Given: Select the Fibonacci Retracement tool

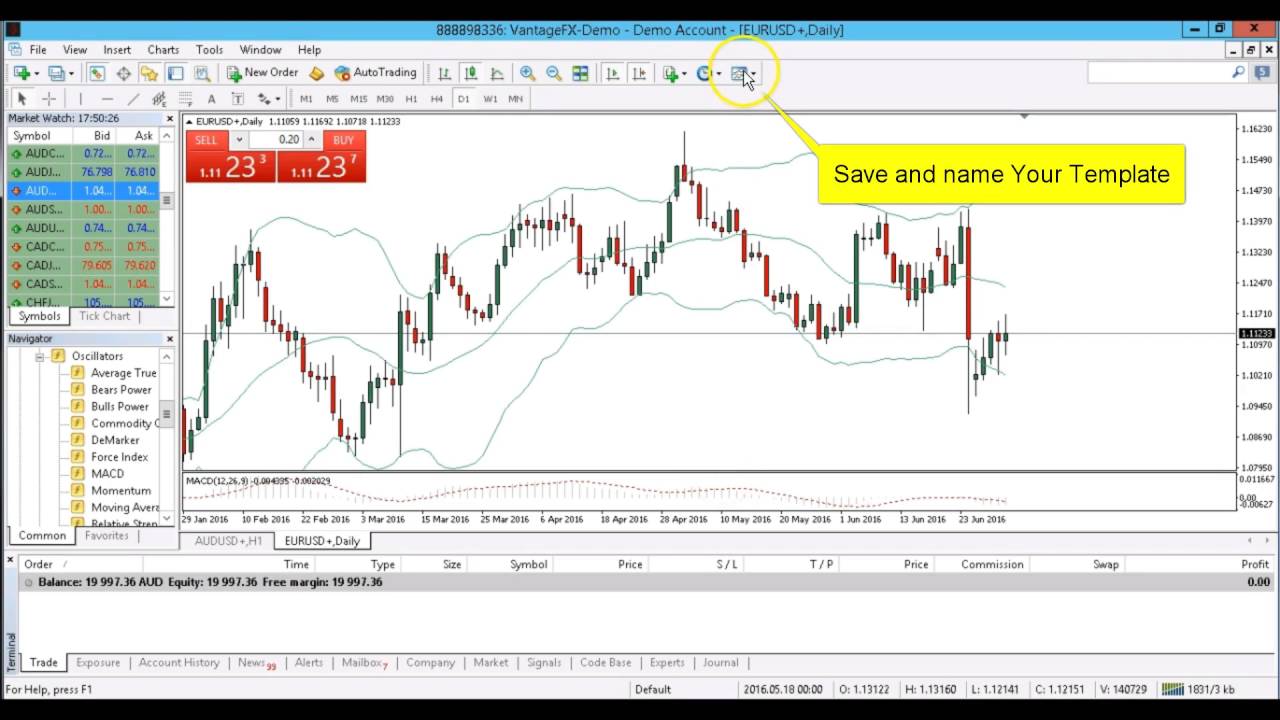Looking at the screenshot, I should coord(185,99).
